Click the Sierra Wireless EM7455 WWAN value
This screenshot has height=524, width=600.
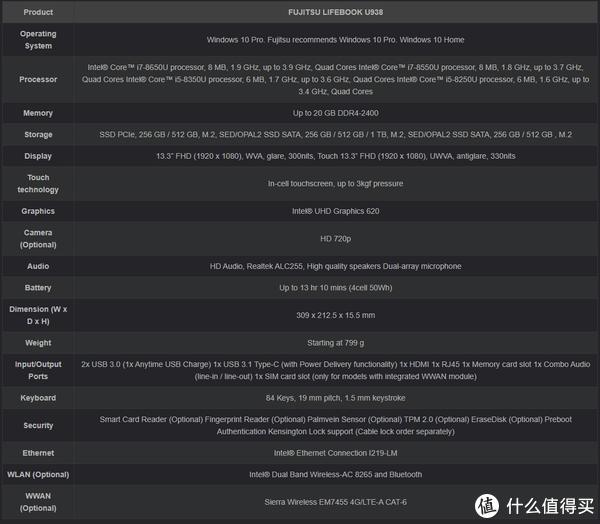tap(336, 502)
